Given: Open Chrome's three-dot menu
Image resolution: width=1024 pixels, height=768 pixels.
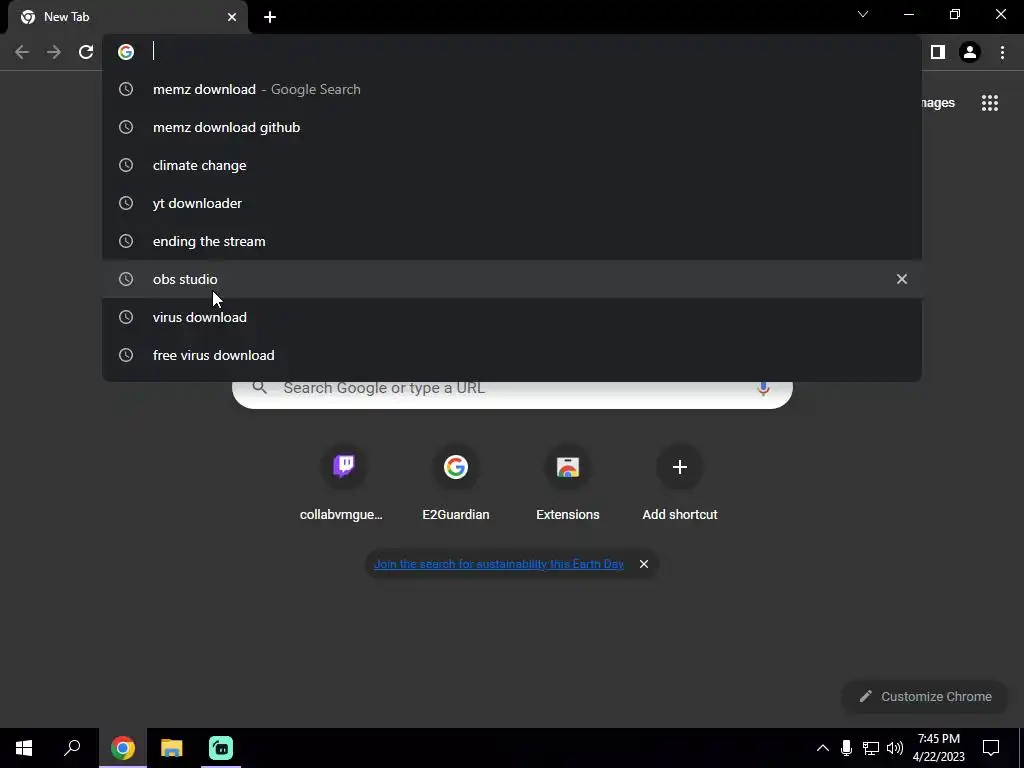Looking at the screenshot, I should [x=1002, y=52].
